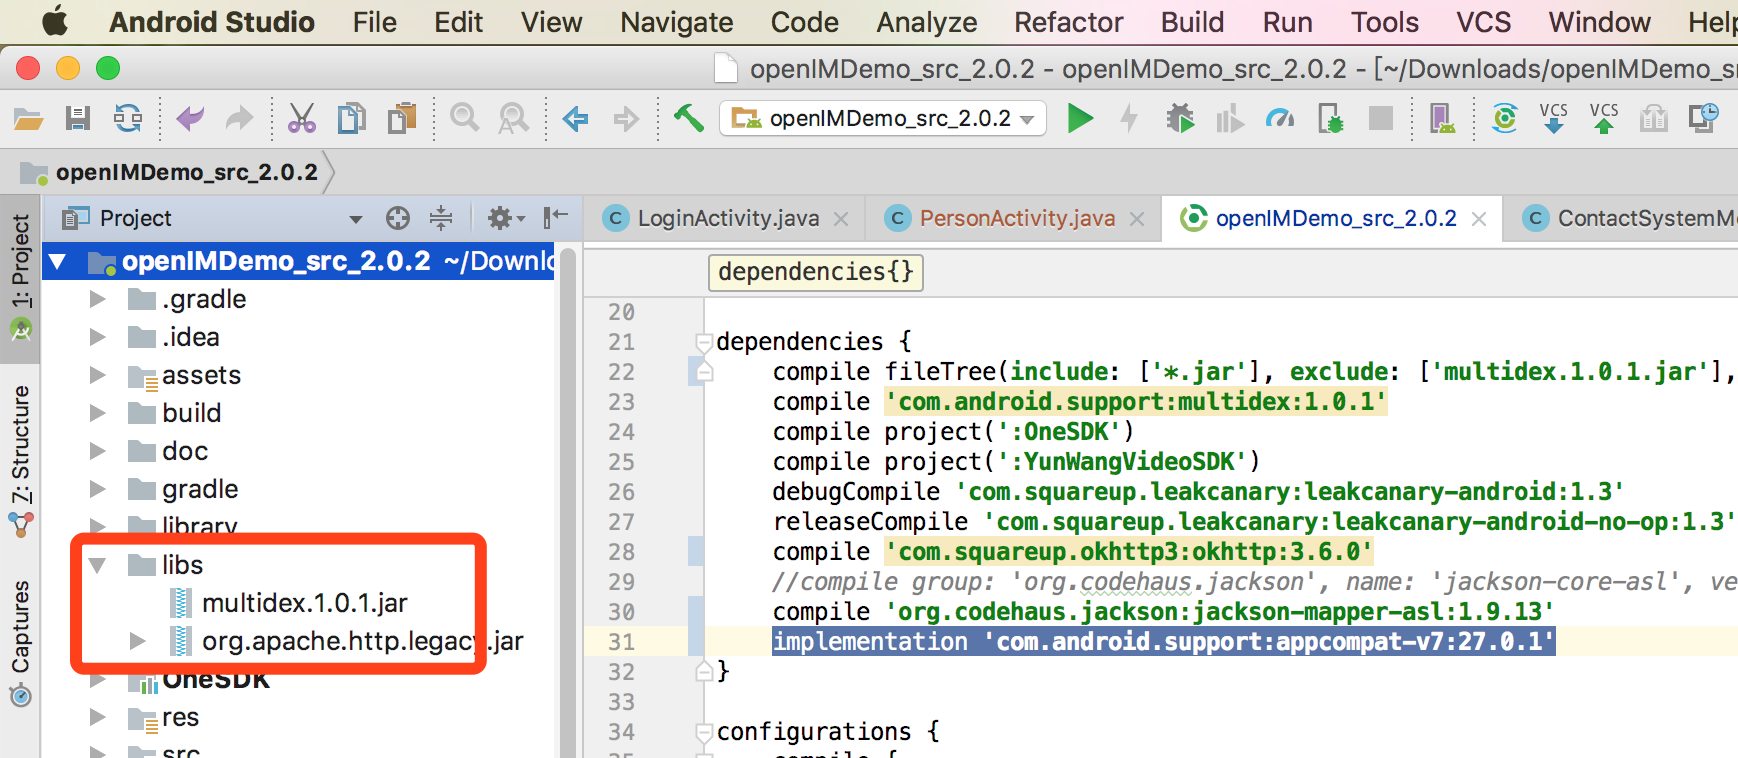Image resolution: width=1738 pixels, height=758 pixels.
Task: Click the Undo arrow icon
Action: click(x=190, y=119)
